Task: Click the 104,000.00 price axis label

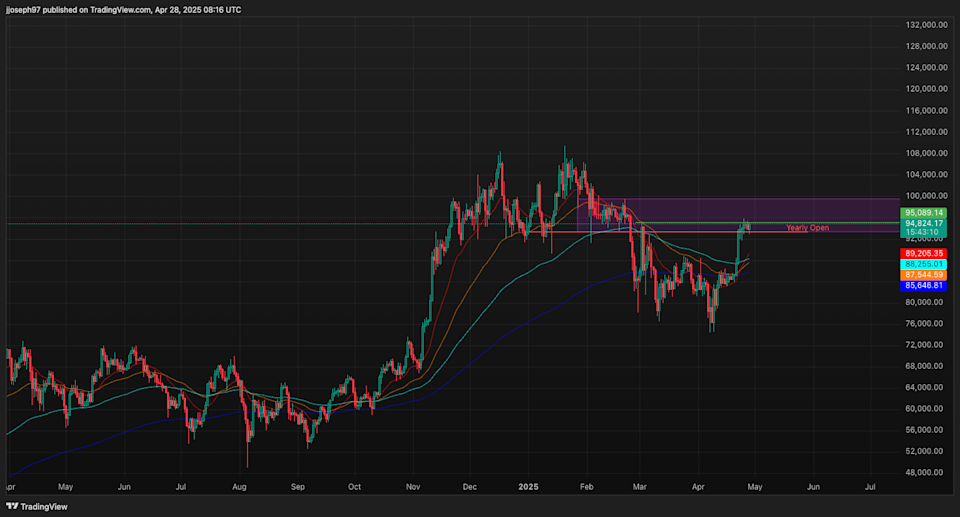Action: coord(926,175)
